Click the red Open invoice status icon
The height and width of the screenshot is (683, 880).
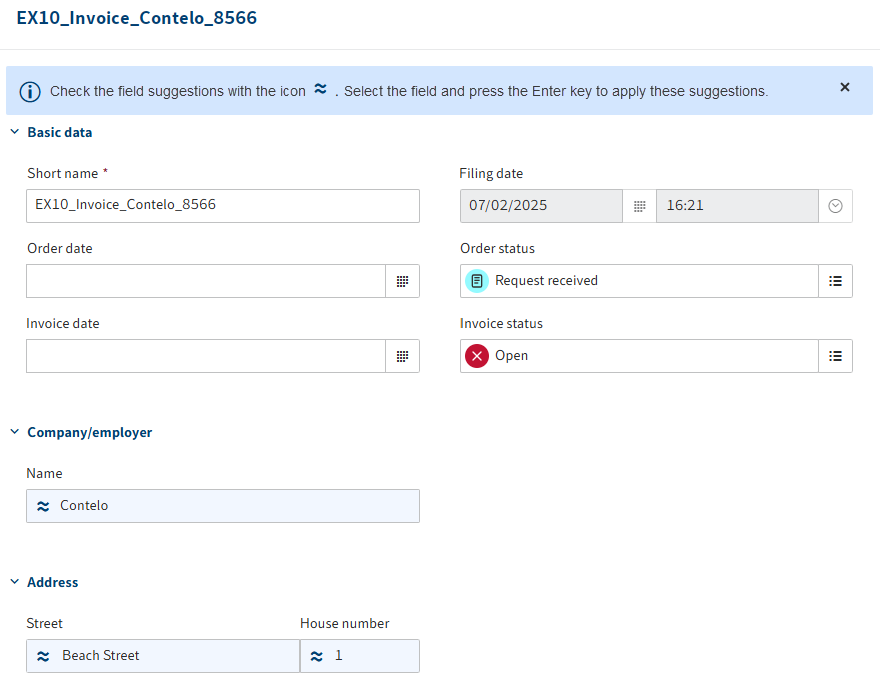click(476, 356)
